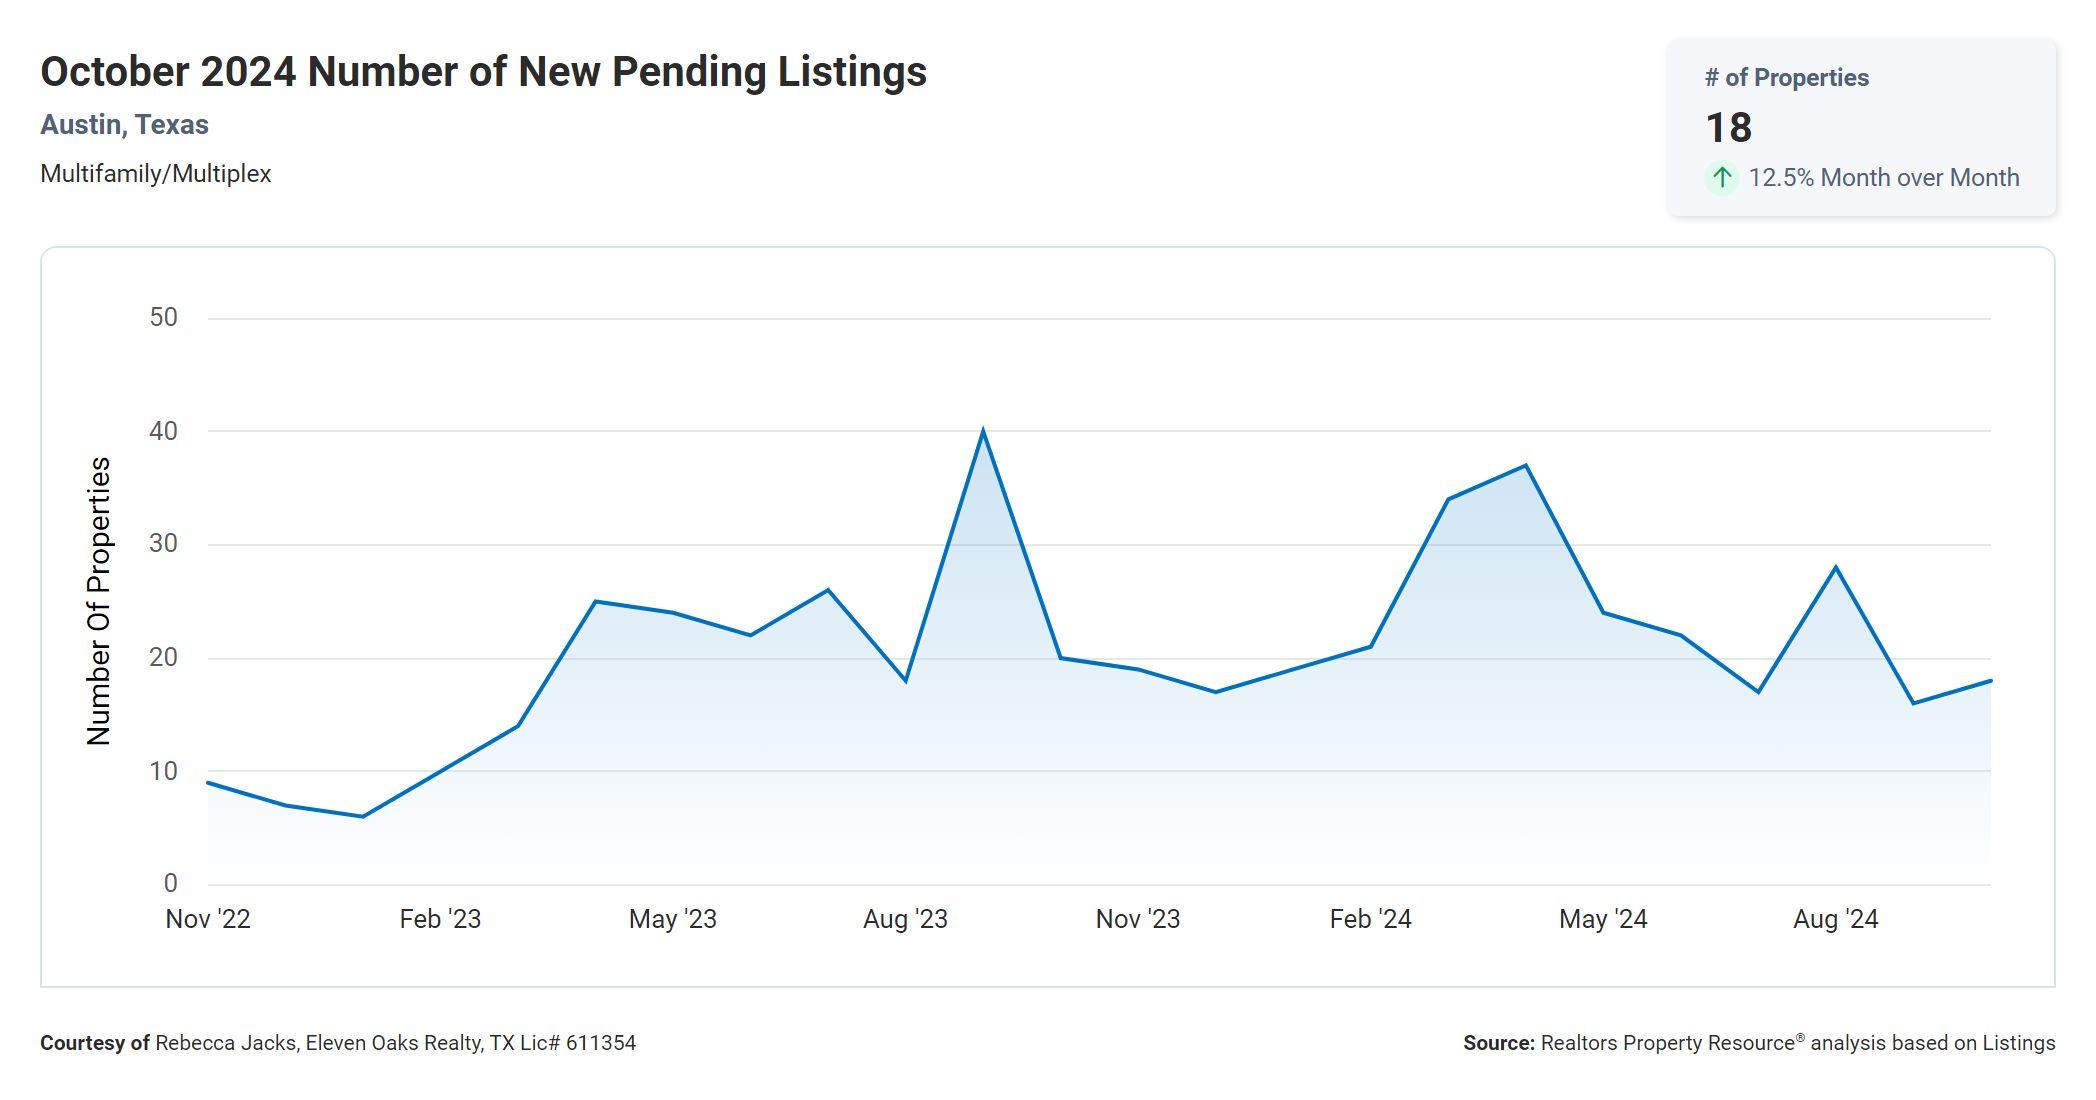
Task: Click the "October 2024 Number of New Pending Listings" title
Action: (483, 72)
